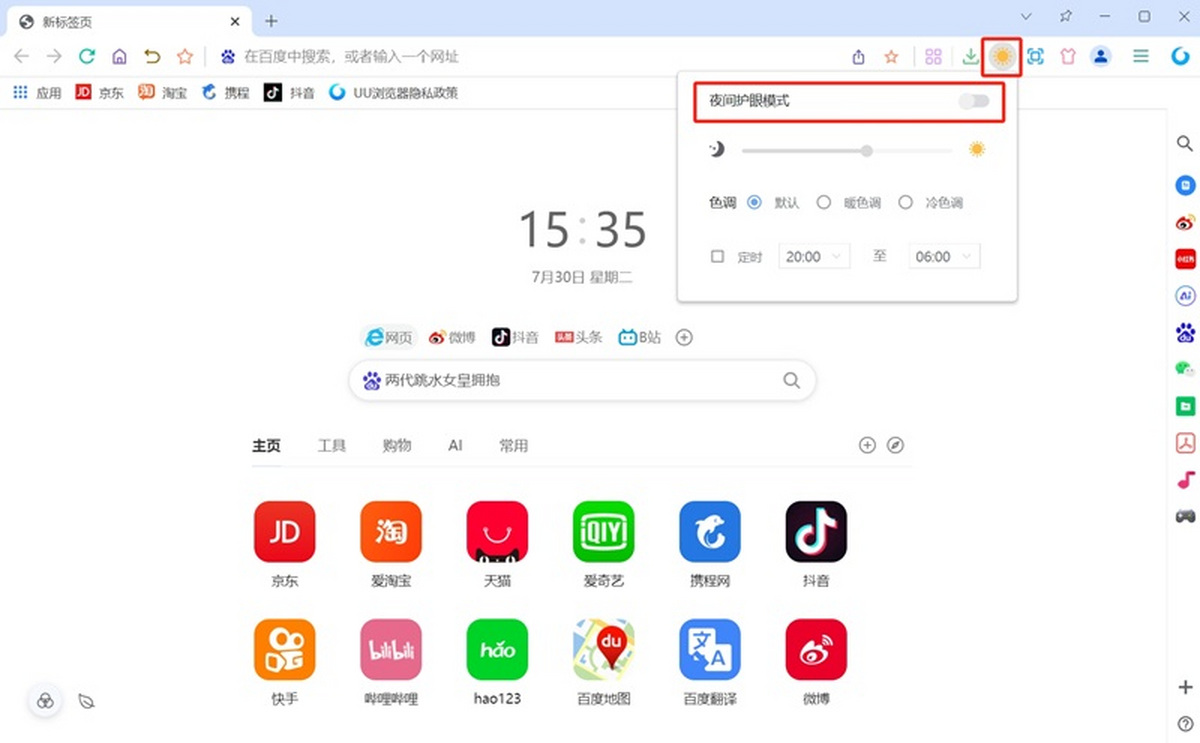Open the 爱奇艺 shortcut tile
Image resolution: width=1200 pixels, height=743 pixels.
603,544
